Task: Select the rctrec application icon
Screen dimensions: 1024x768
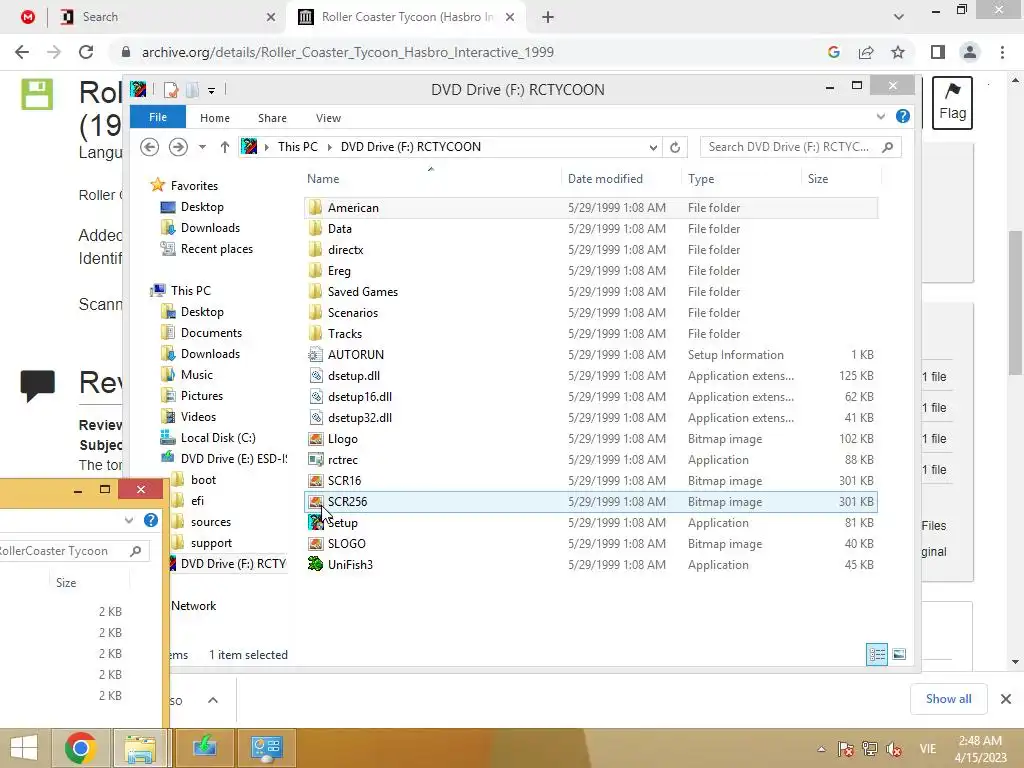Action: click(315, 460)
